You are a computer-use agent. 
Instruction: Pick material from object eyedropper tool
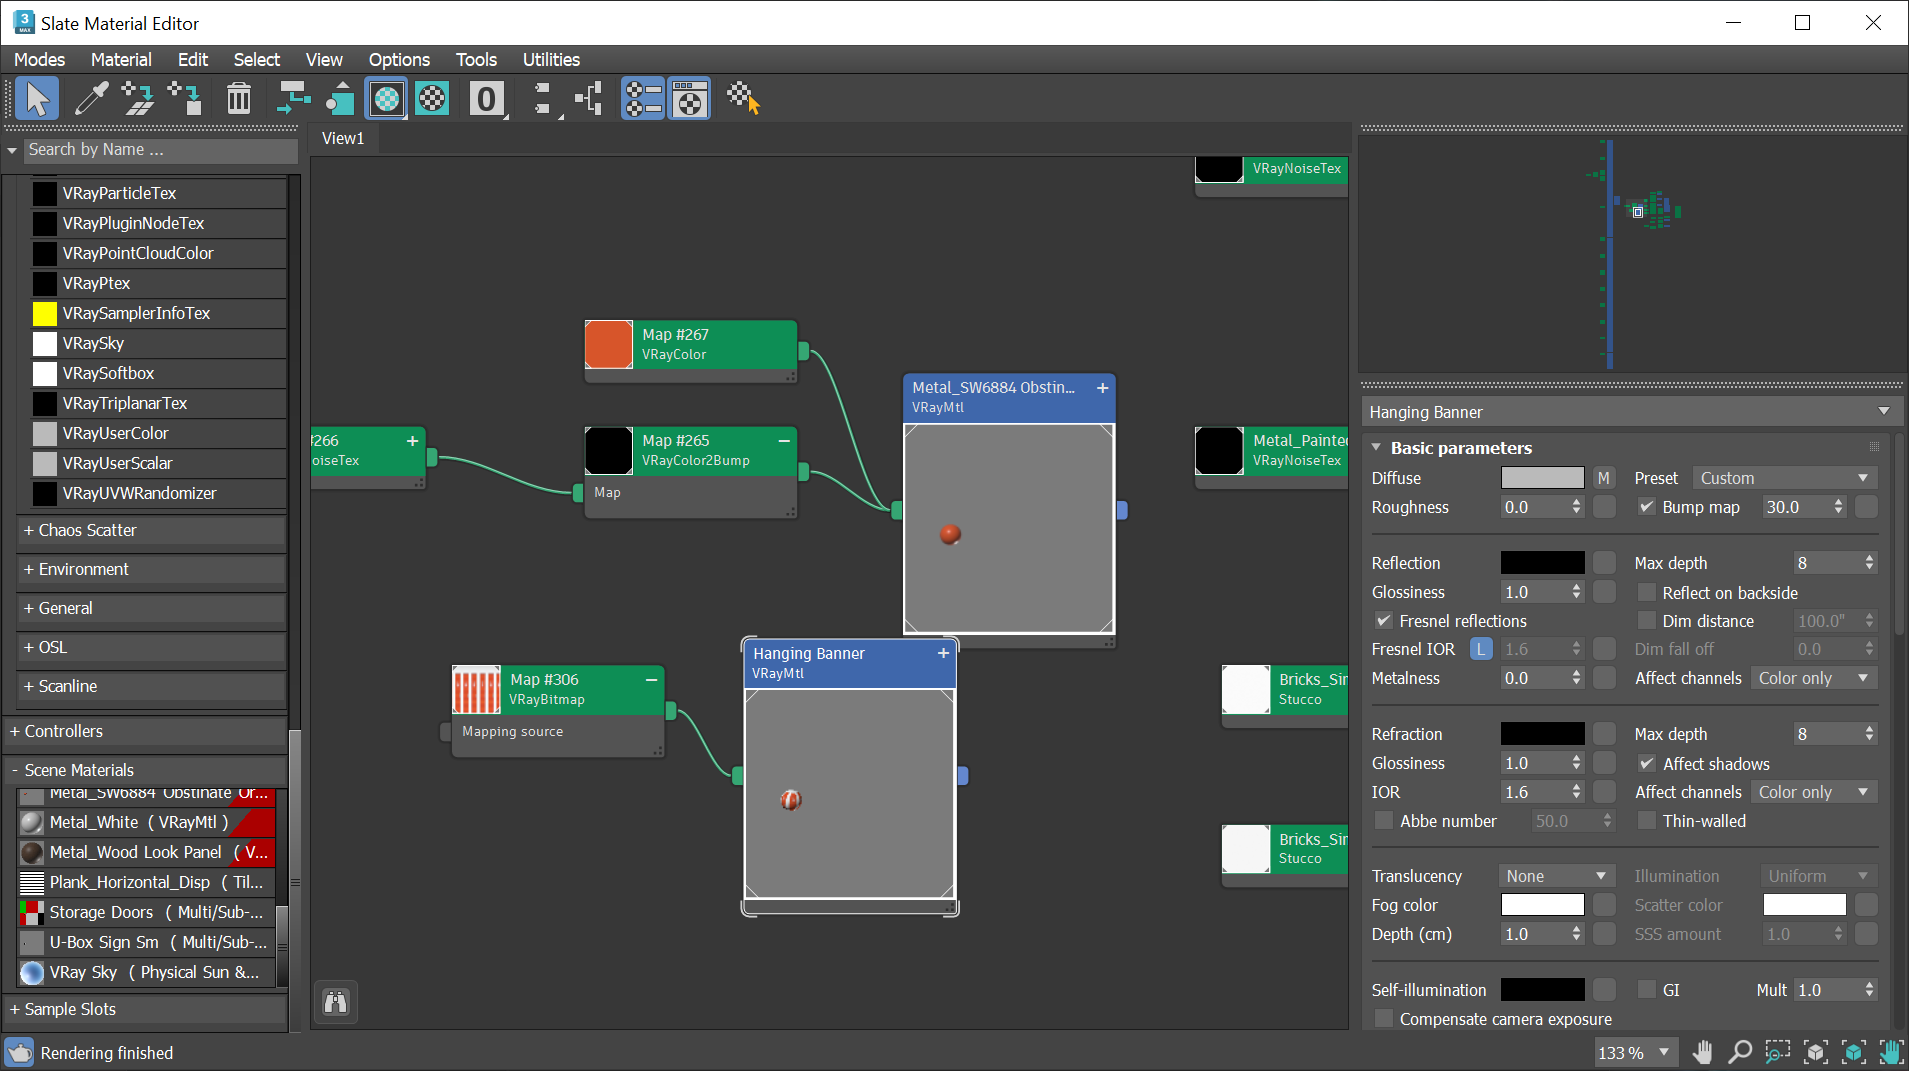[x=91, y=99]
